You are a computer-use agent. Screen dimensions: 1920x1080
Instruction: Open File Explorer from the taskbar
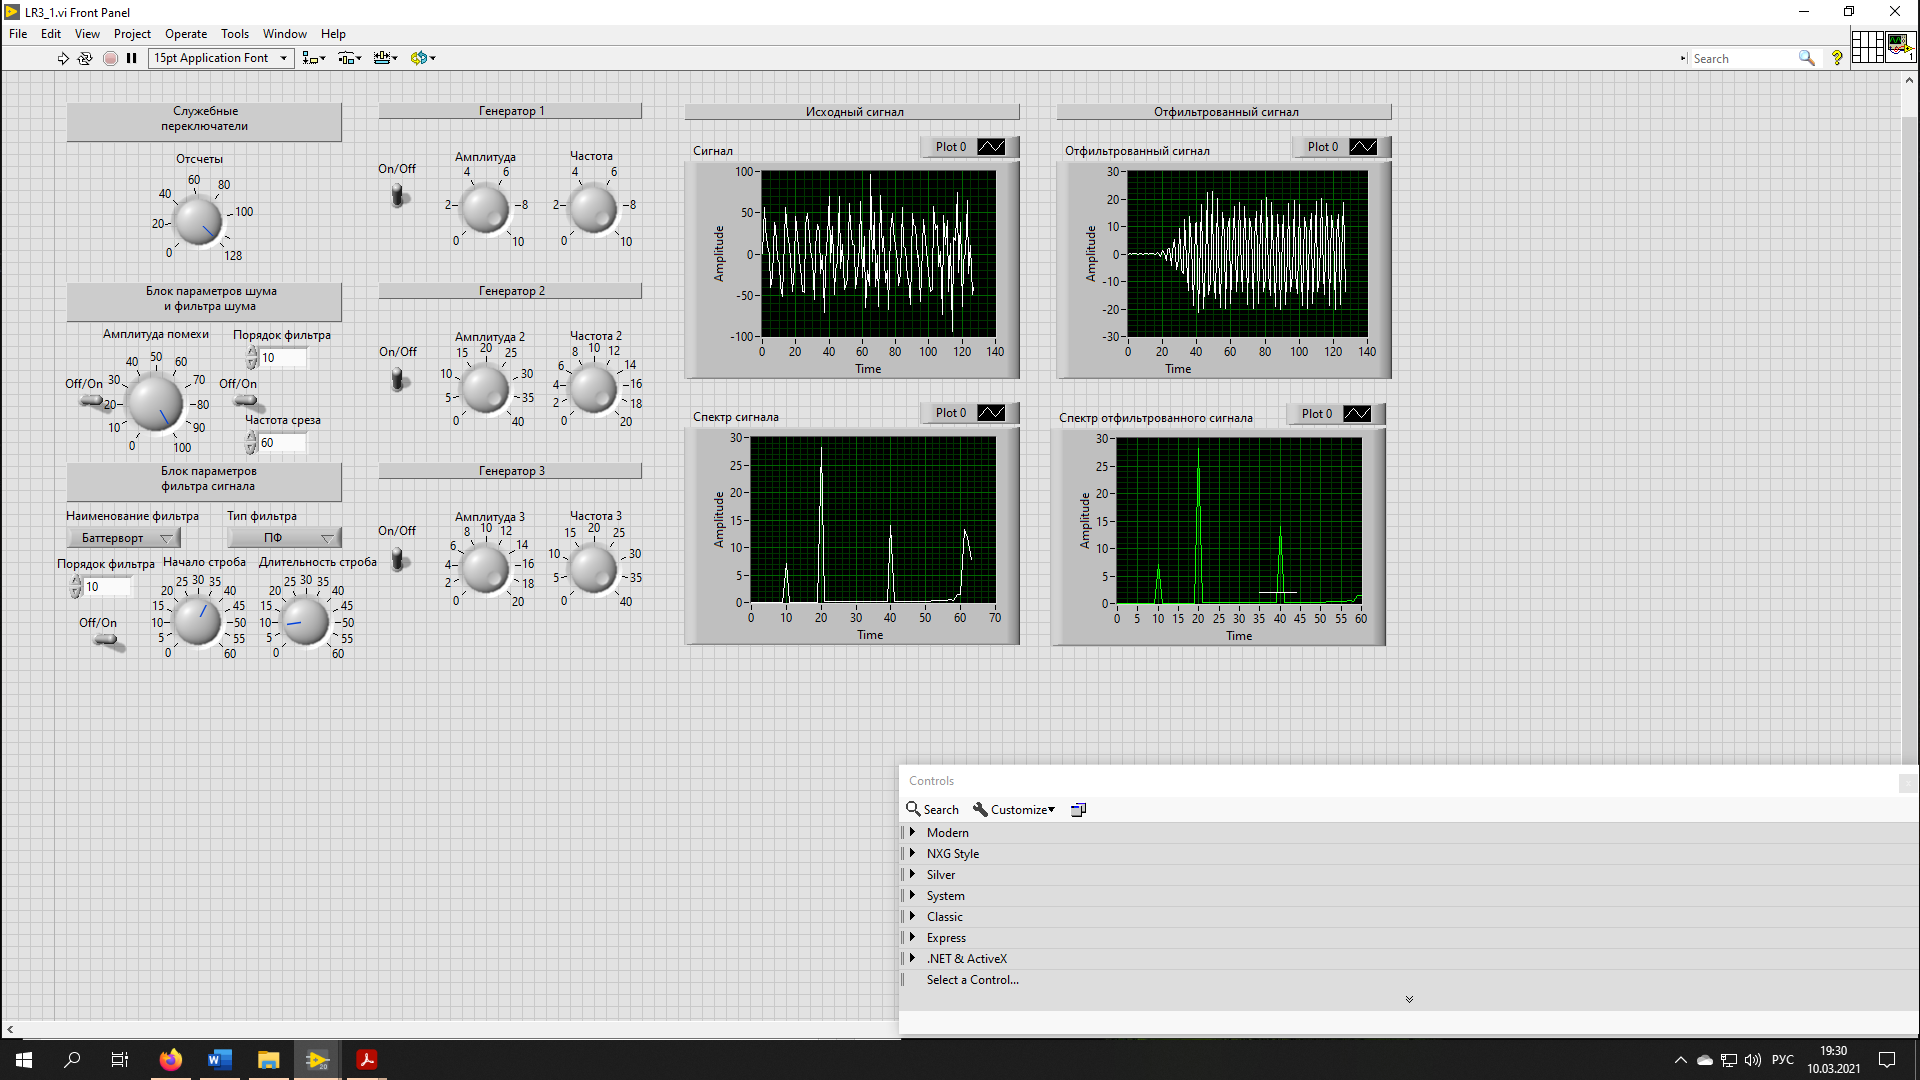click(x=268, y=1060)
